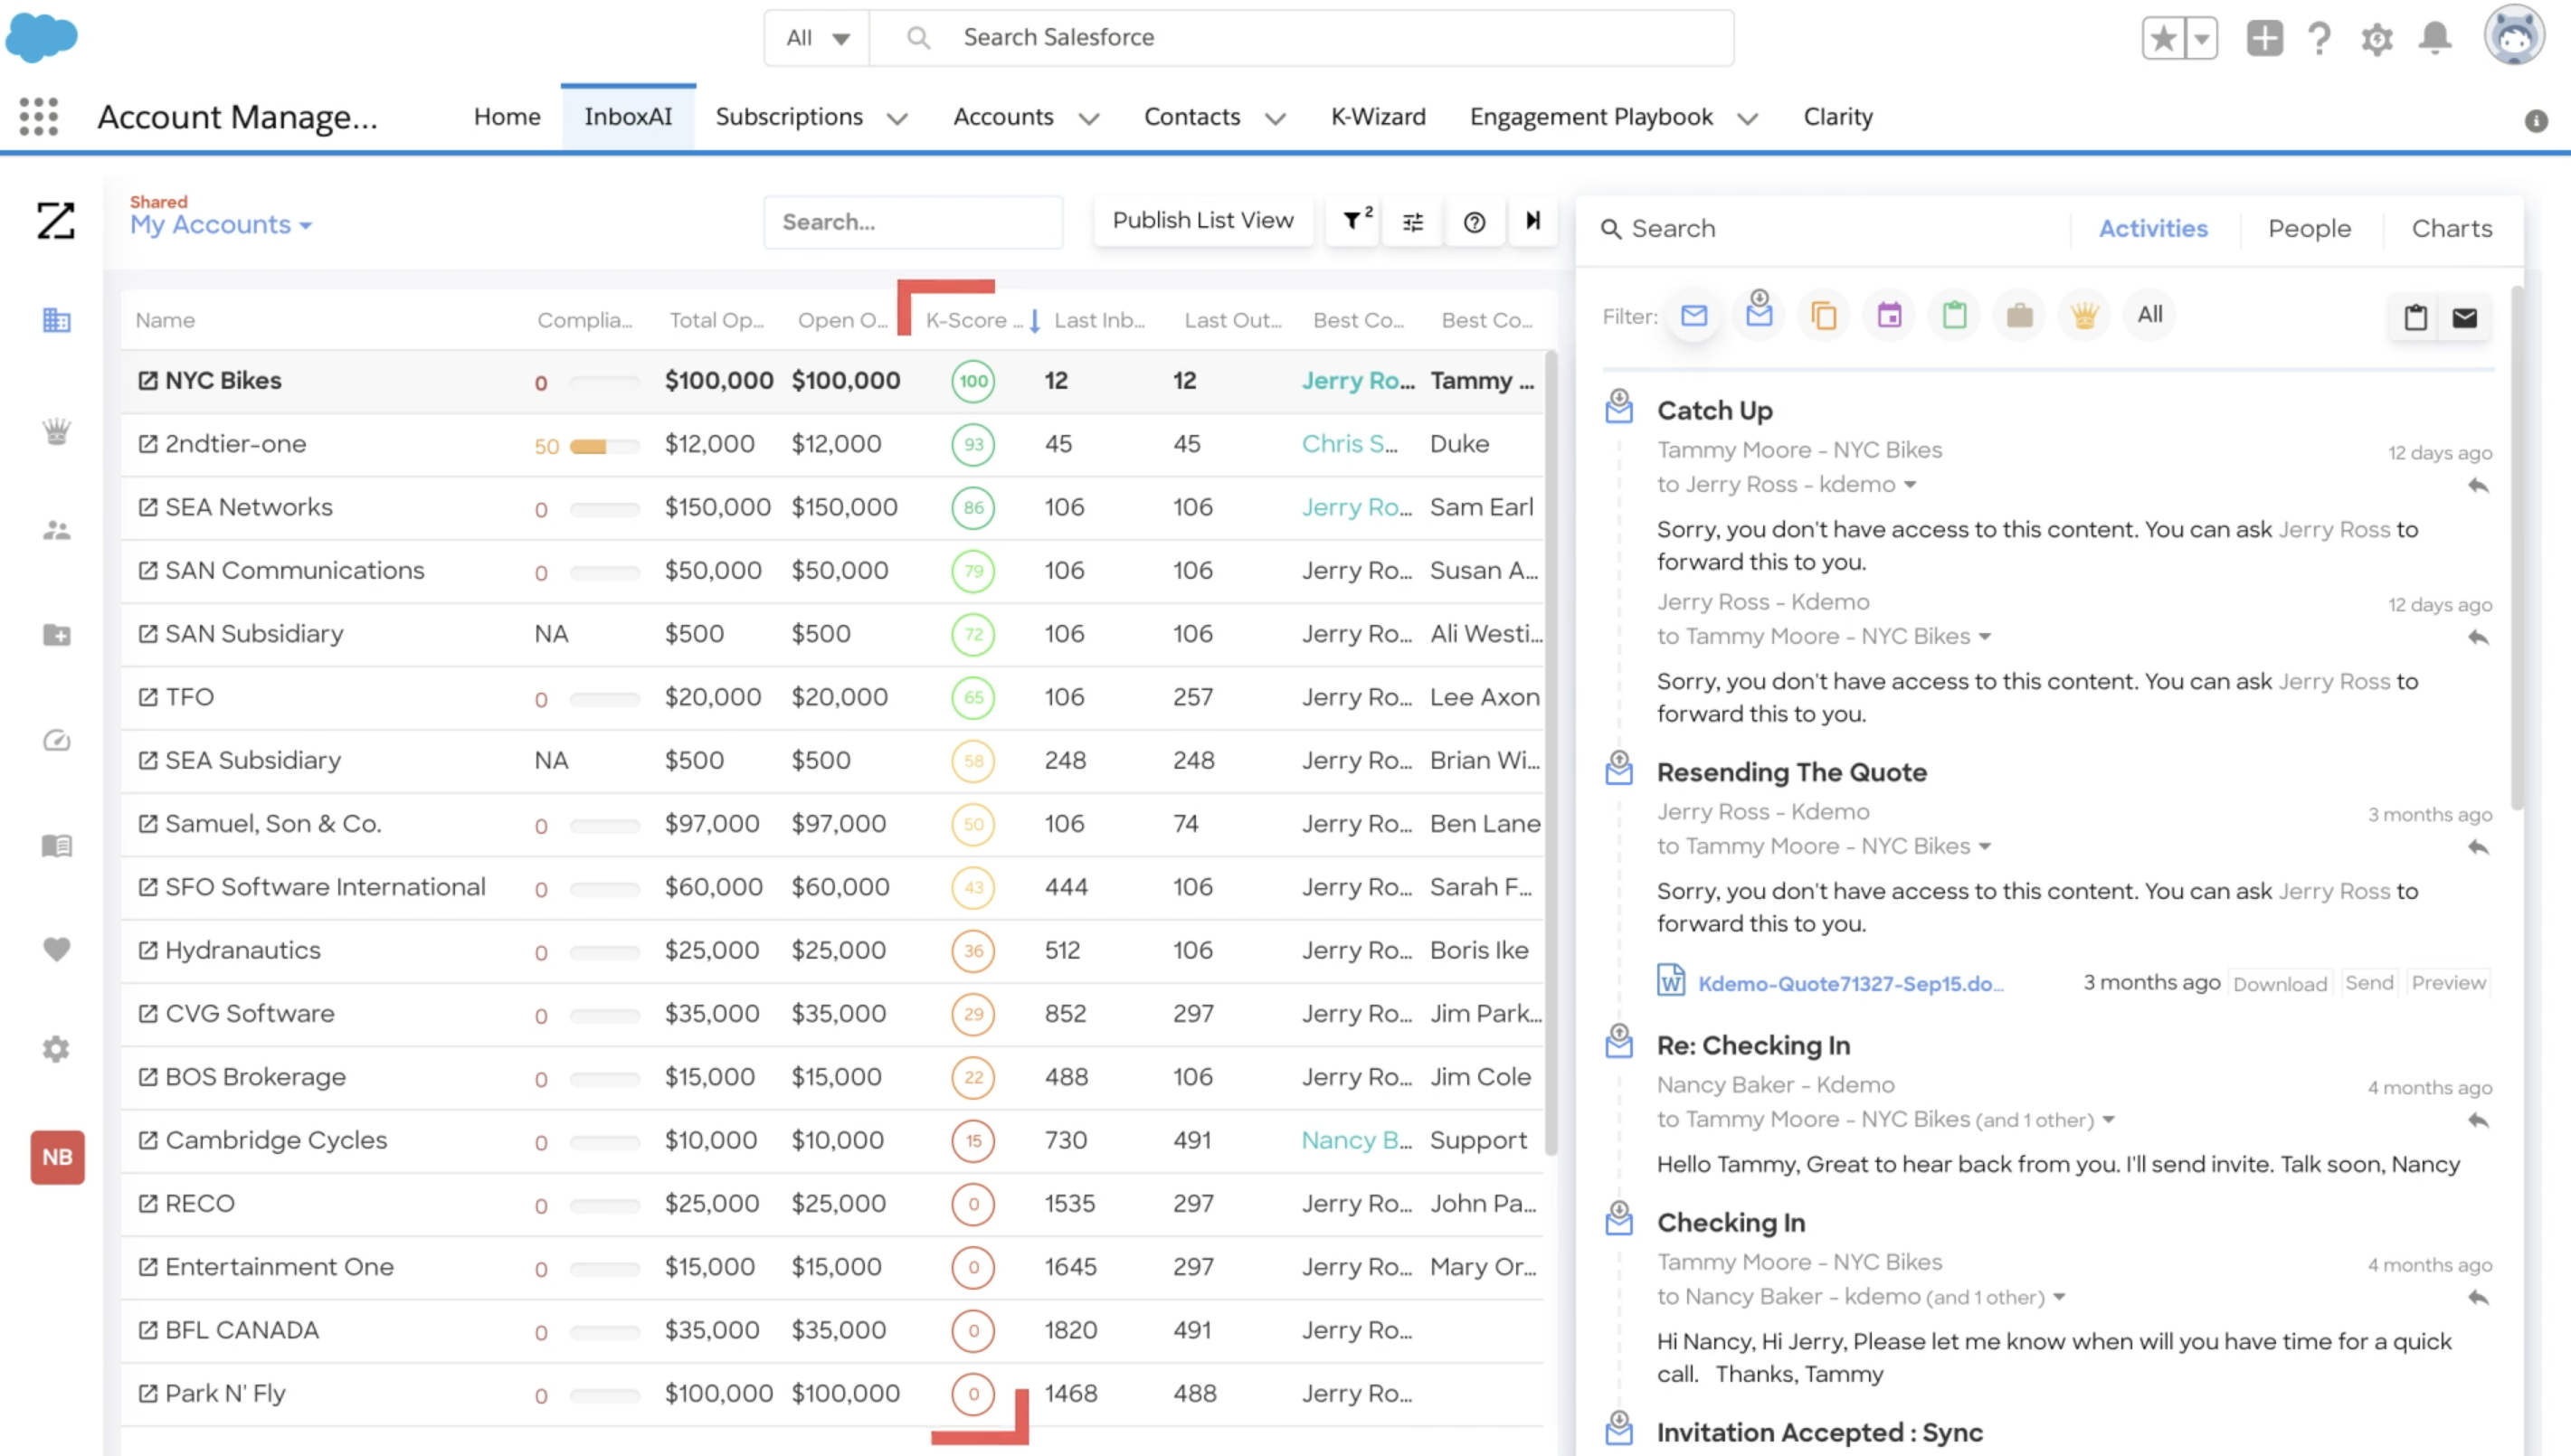Image resolution: width=2571 pixels, height=1456 pixels.
Task: Open the K-Wizard tab
Action: click(1377, 117)
